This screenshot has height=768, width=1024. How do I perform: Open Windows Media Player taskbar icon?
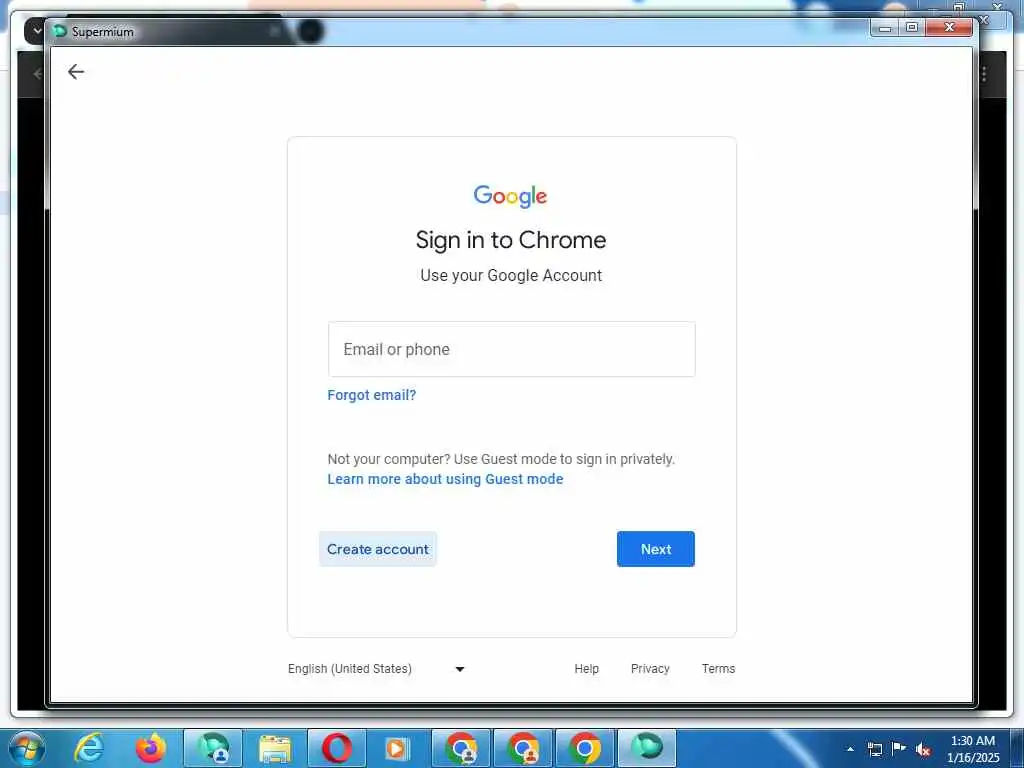tap(397, 748)
